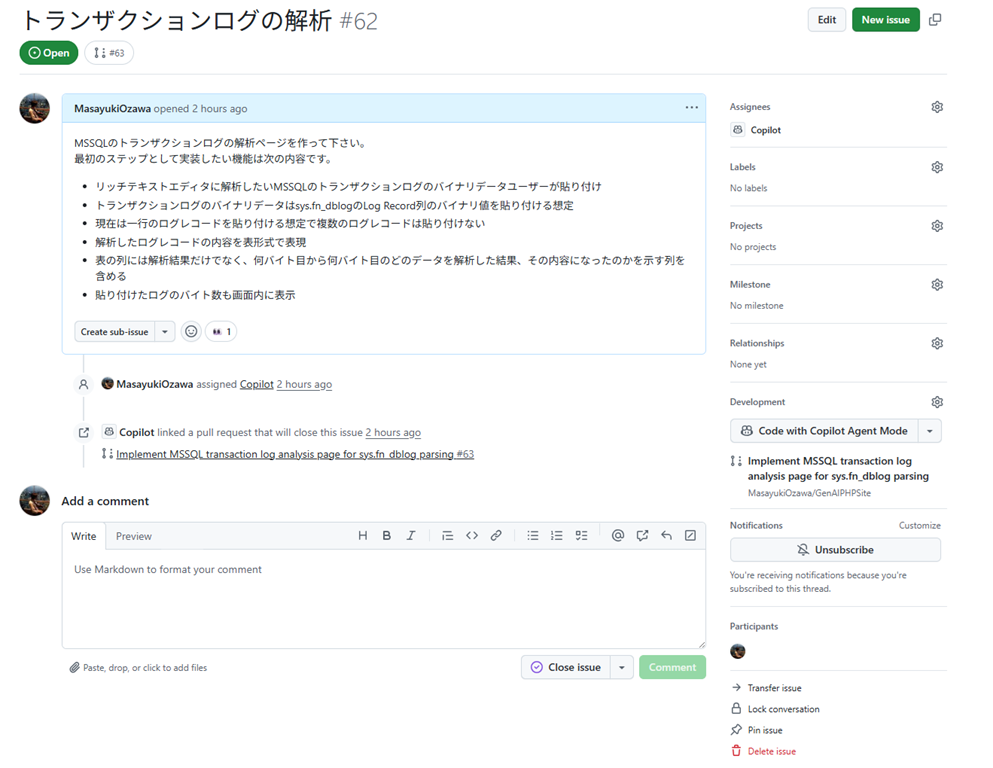Insert a quote block in the comment
This screenshot has height=768, width=993.
tap(447, 536)
